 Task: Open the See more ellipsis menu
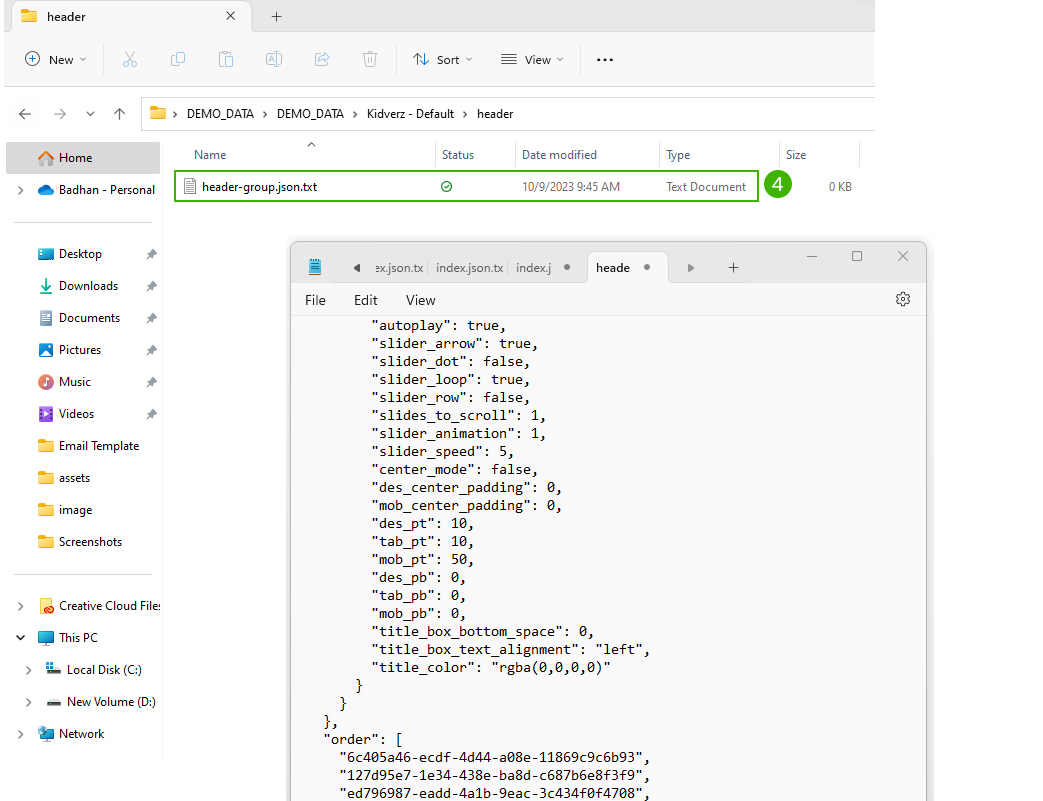click(605, 60)
